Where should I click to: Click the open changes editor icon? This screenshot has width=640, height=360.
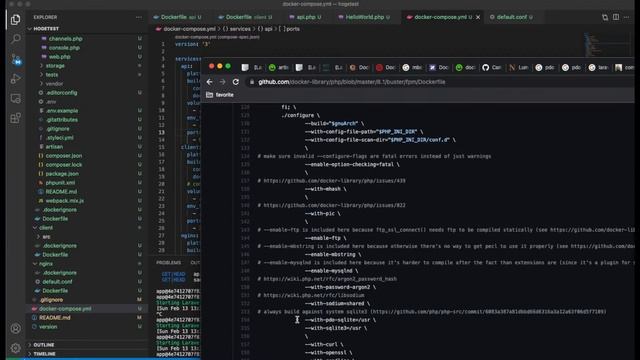(604, 17)
